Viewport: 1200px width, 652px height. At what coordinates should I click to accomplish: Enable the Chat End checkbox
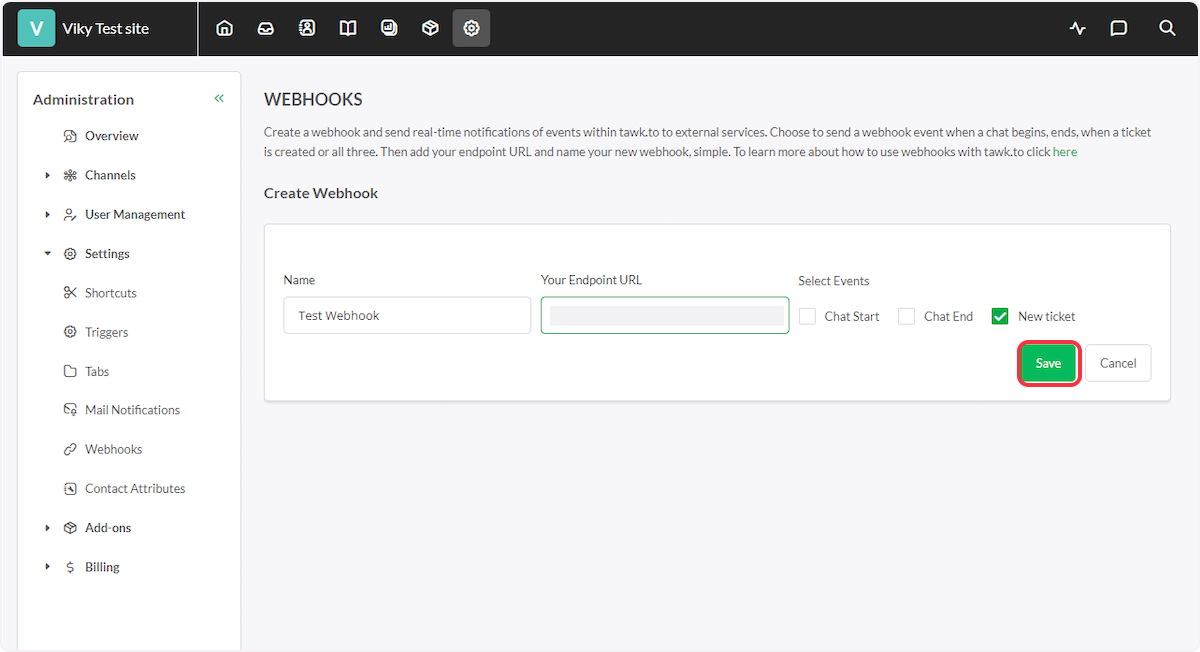(907, 316)
